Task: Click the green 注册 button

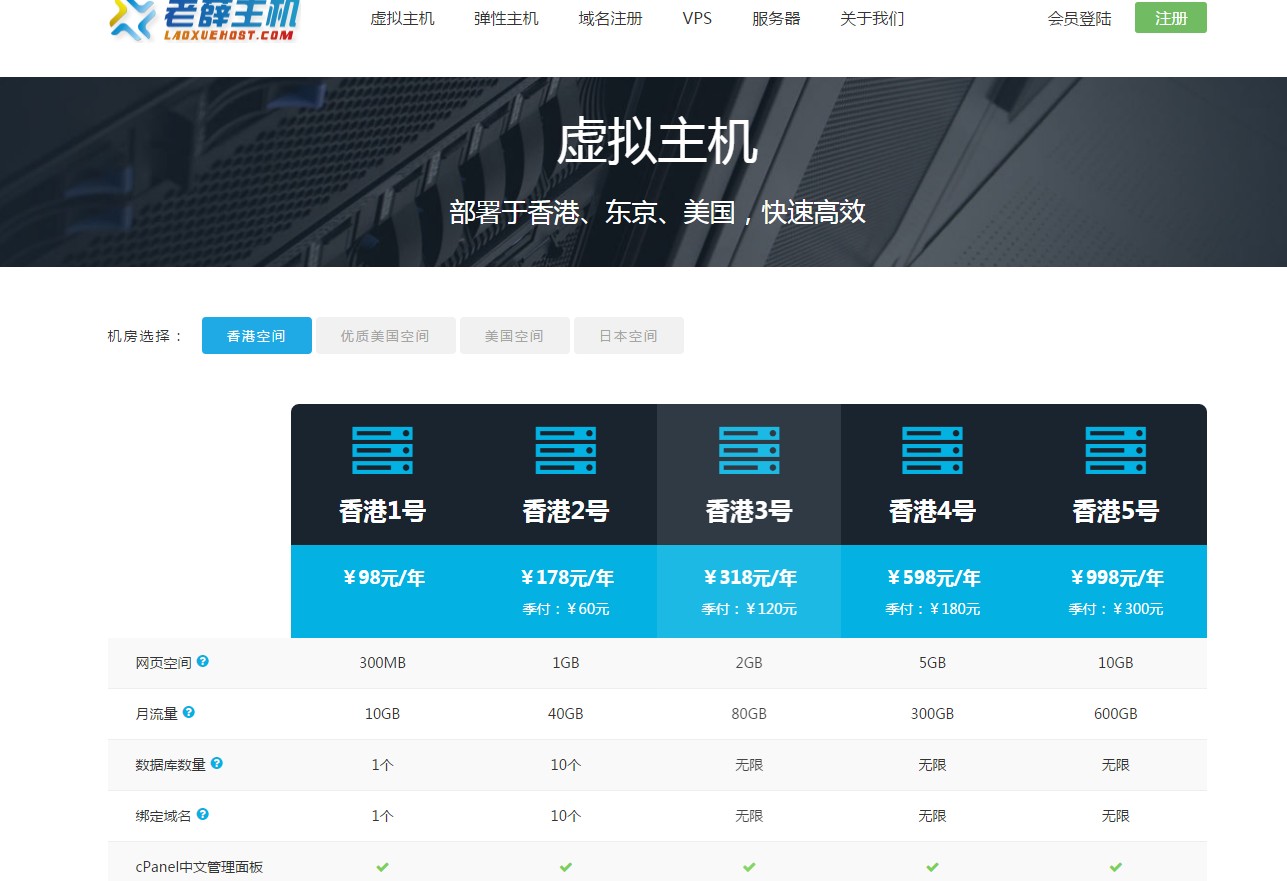Action: (x=1170, y=18)
